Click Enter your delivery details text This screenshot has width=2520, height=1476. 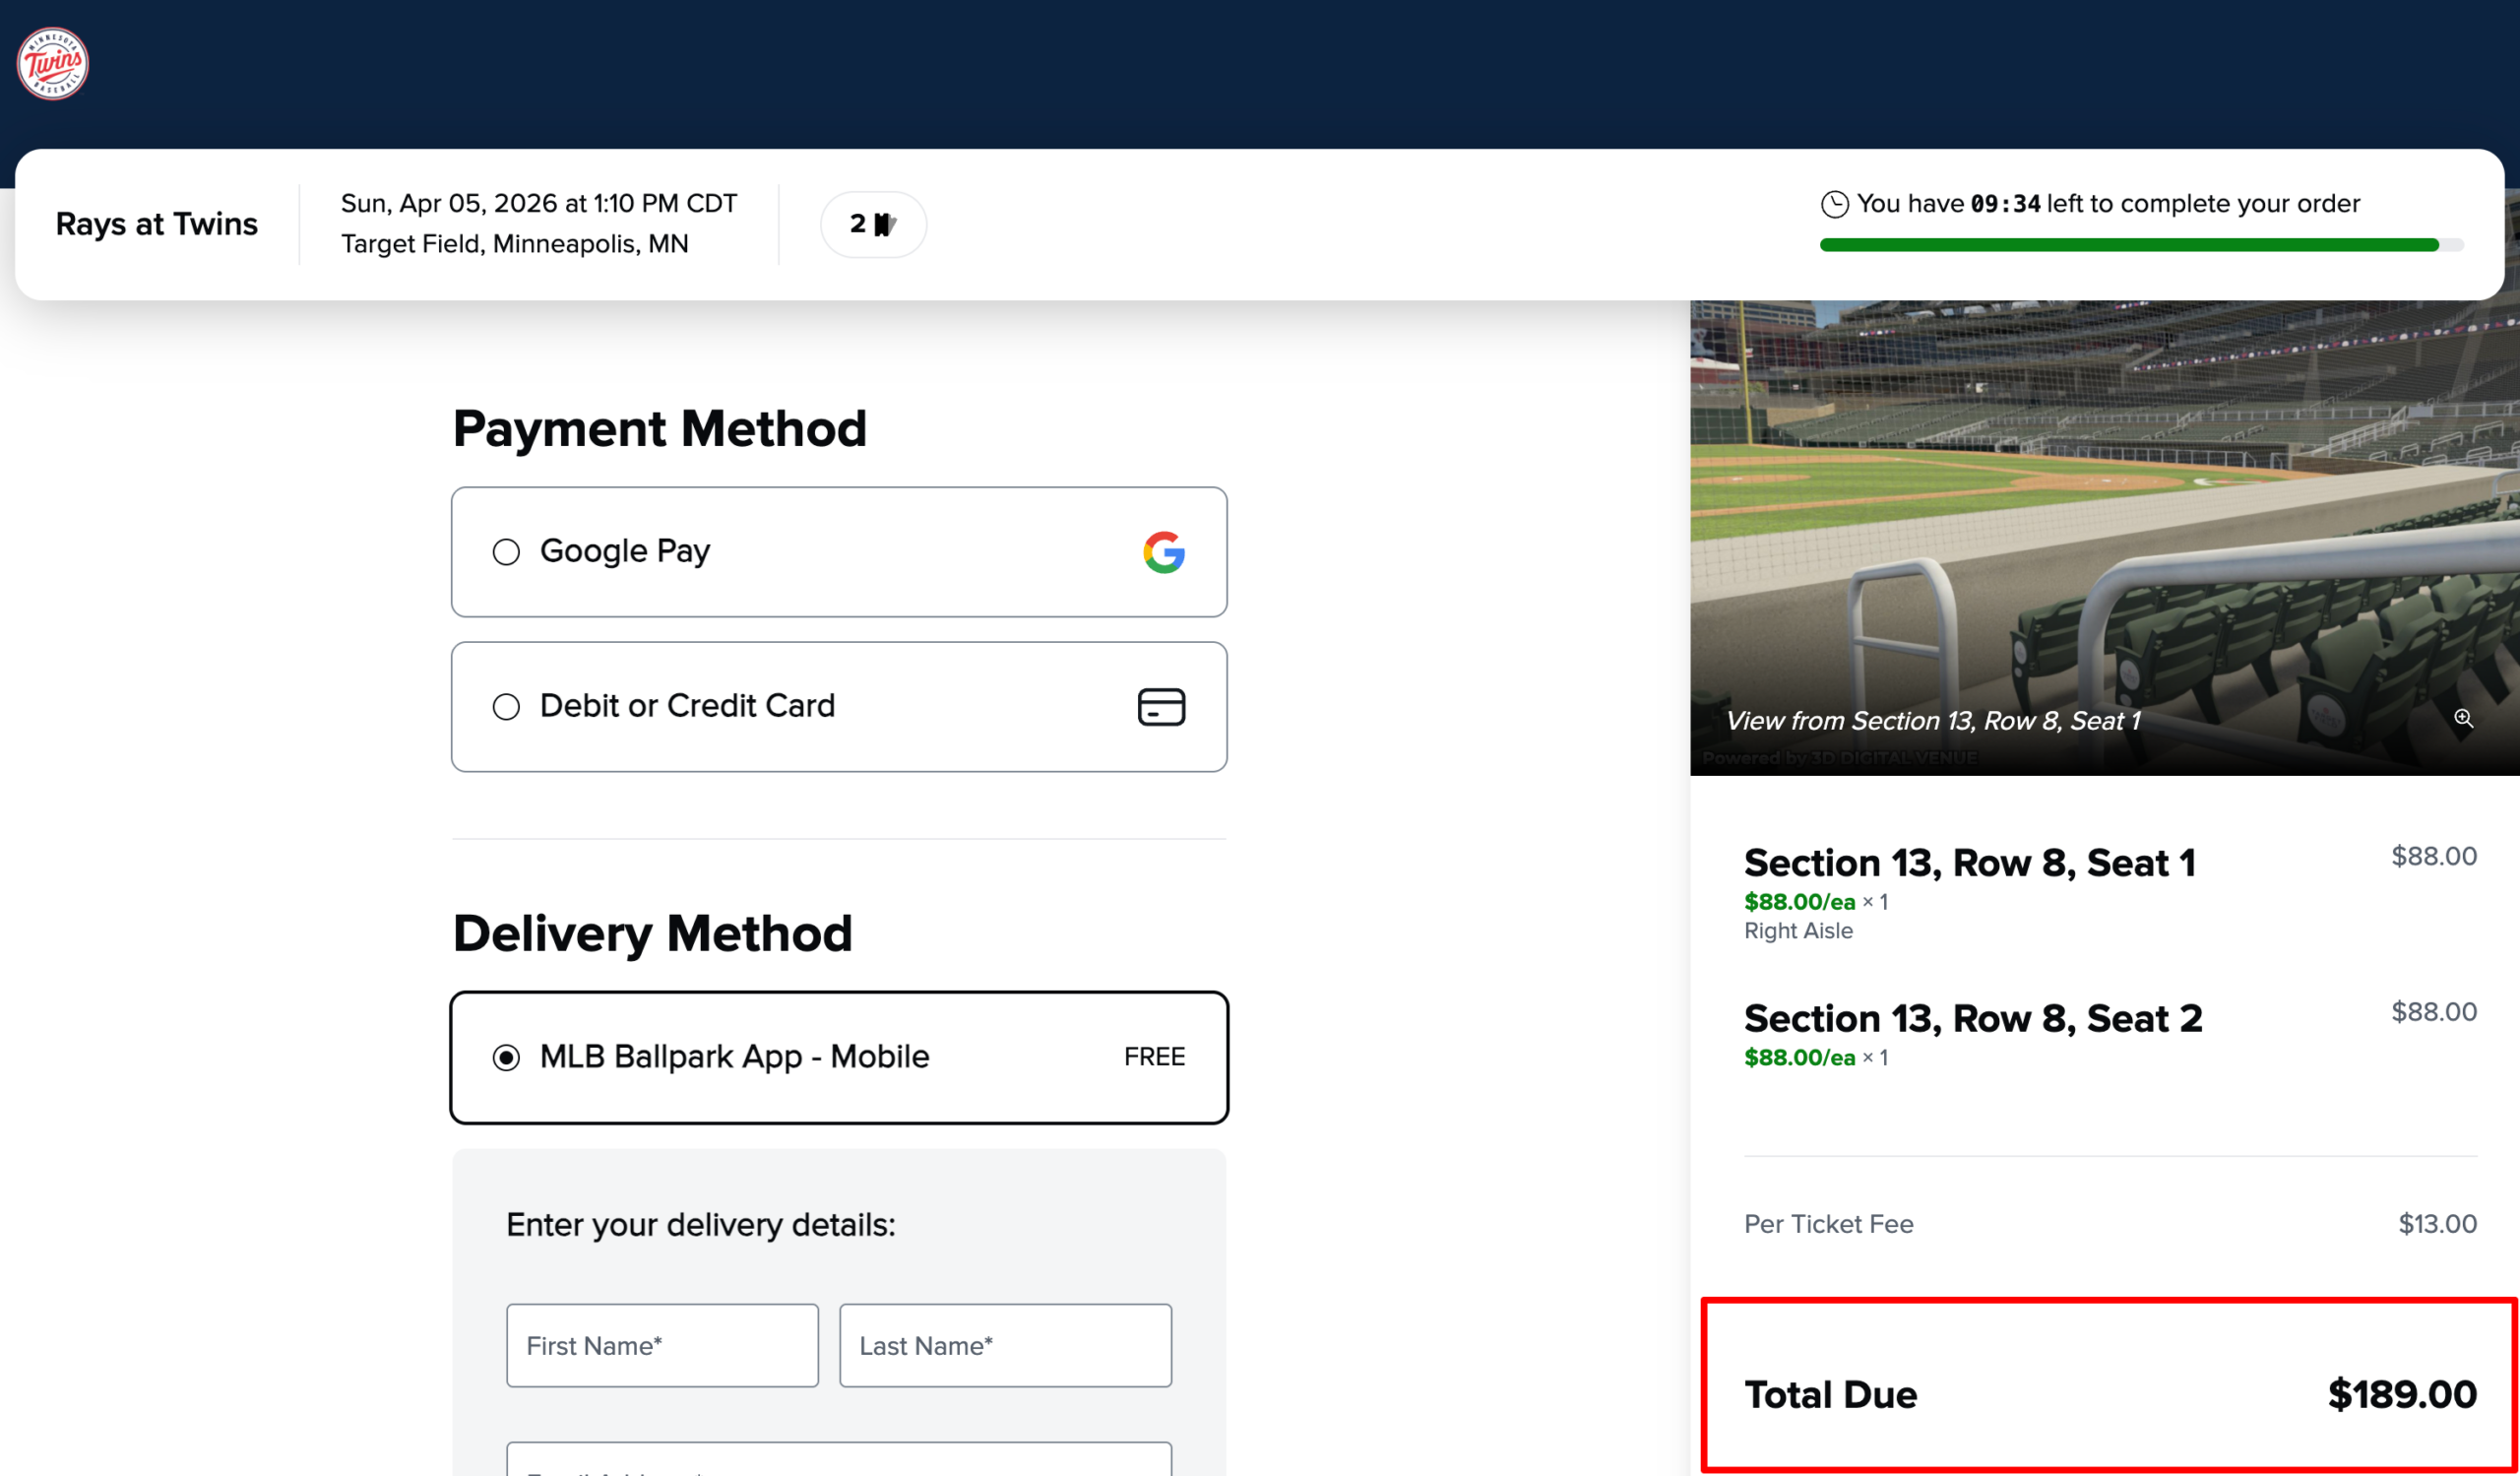[x=700, y=1225]
